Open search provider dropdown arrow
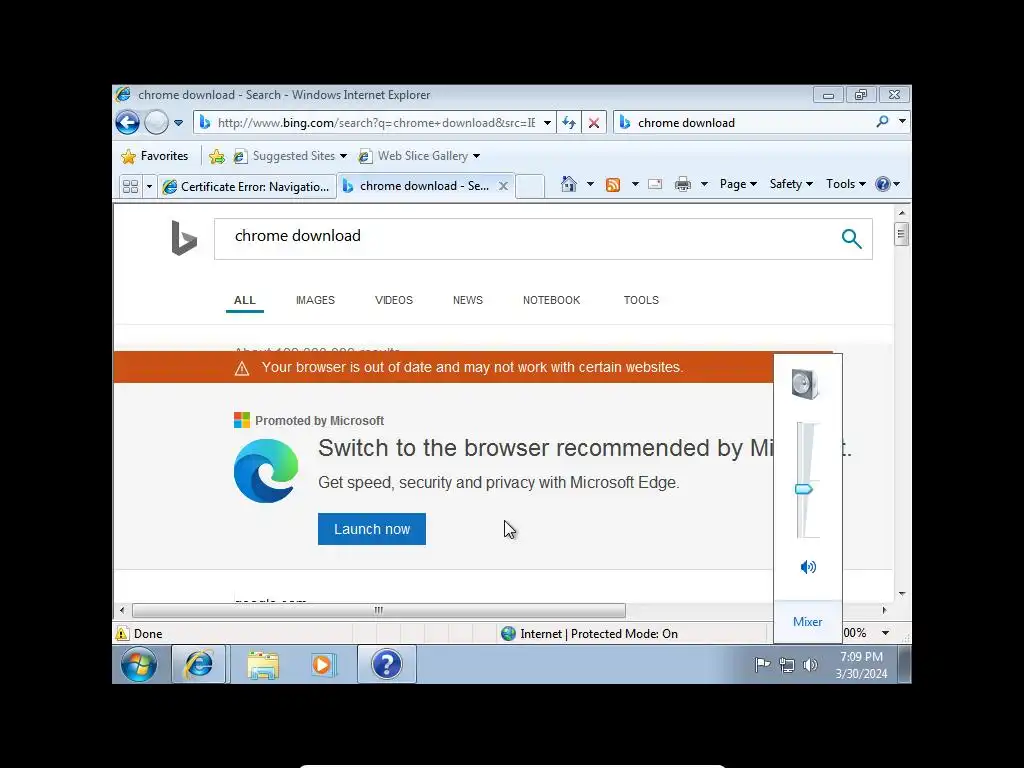 pos(902,121)
